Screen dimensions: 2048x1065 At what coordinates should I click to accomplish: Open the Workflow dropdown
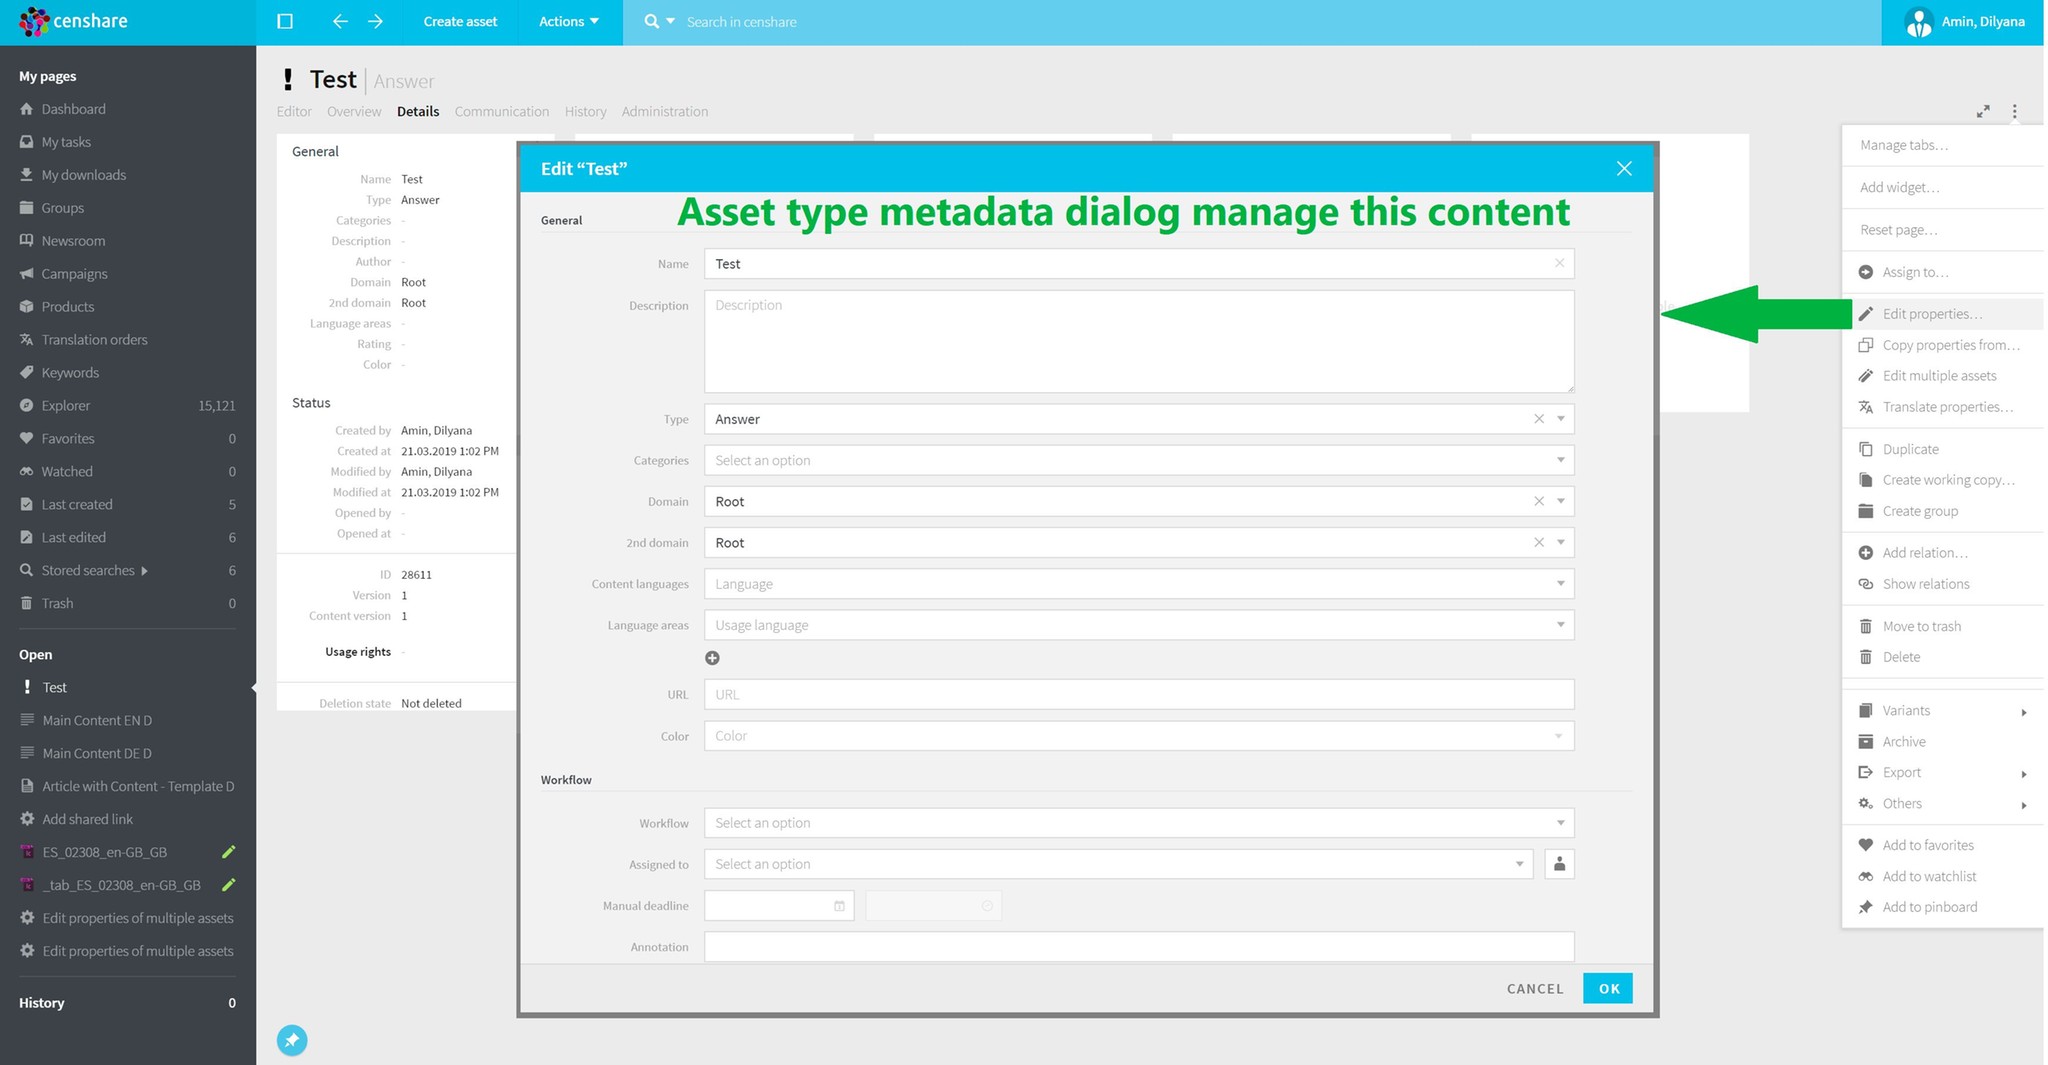tap(1559, 823)
